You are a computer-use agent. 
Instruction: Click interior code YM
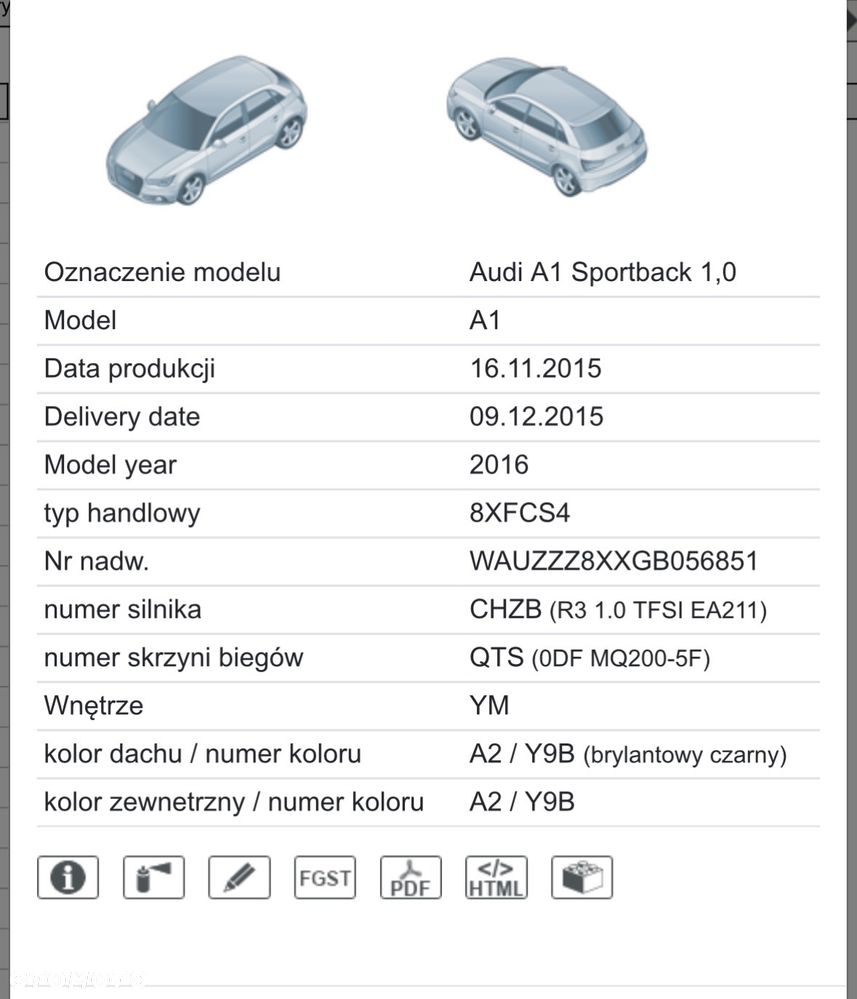pos(489,705)
